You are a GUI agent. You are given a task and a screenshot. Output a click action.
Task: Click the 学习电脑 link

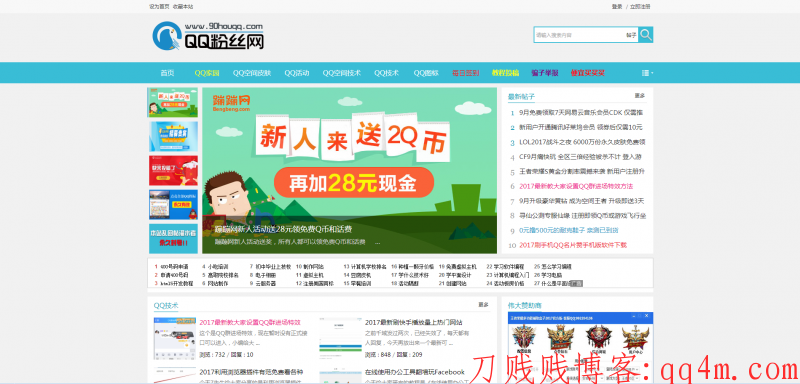552,275
